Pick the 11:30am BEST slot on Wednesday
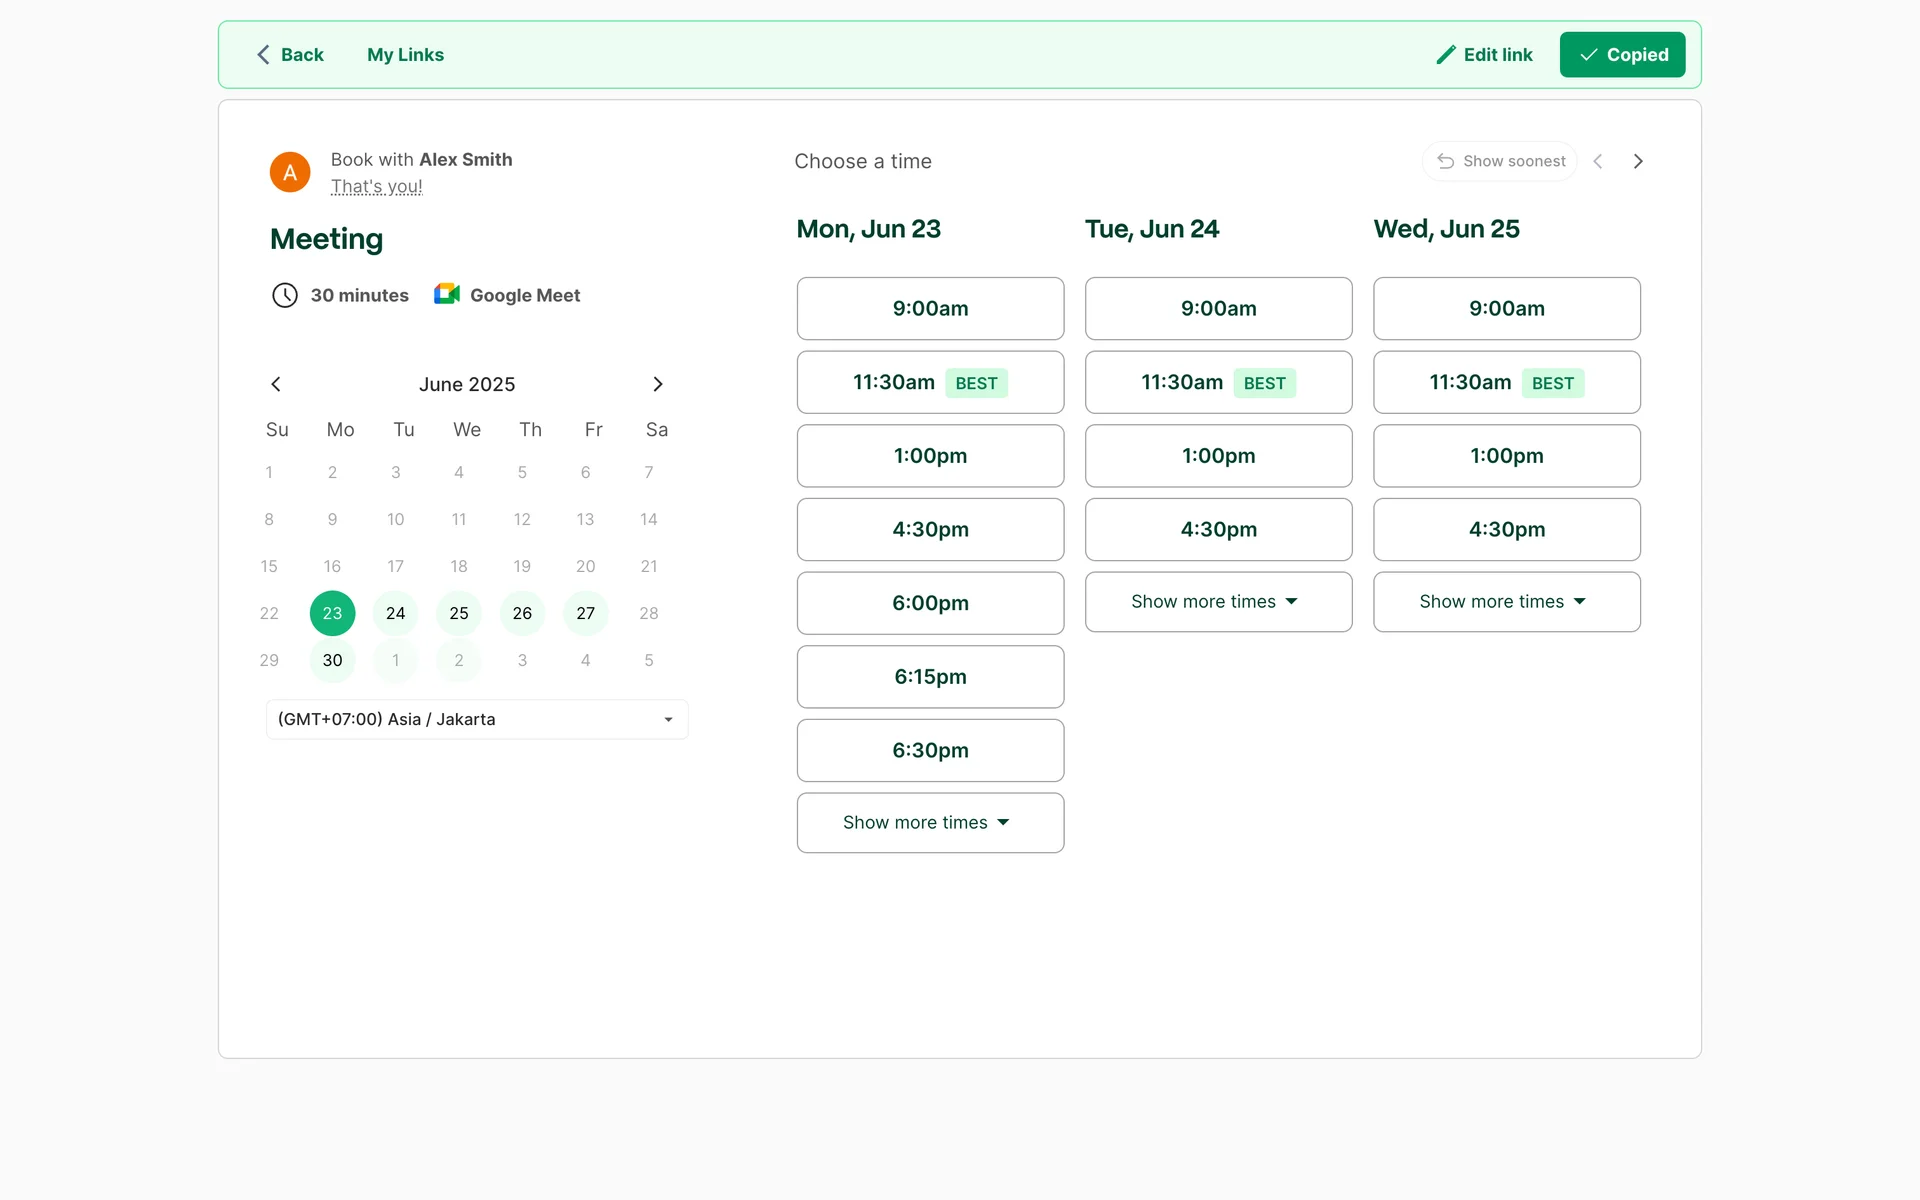Image resolution: width=1920 pixels, height=1200 pixels. [1505, 382]
